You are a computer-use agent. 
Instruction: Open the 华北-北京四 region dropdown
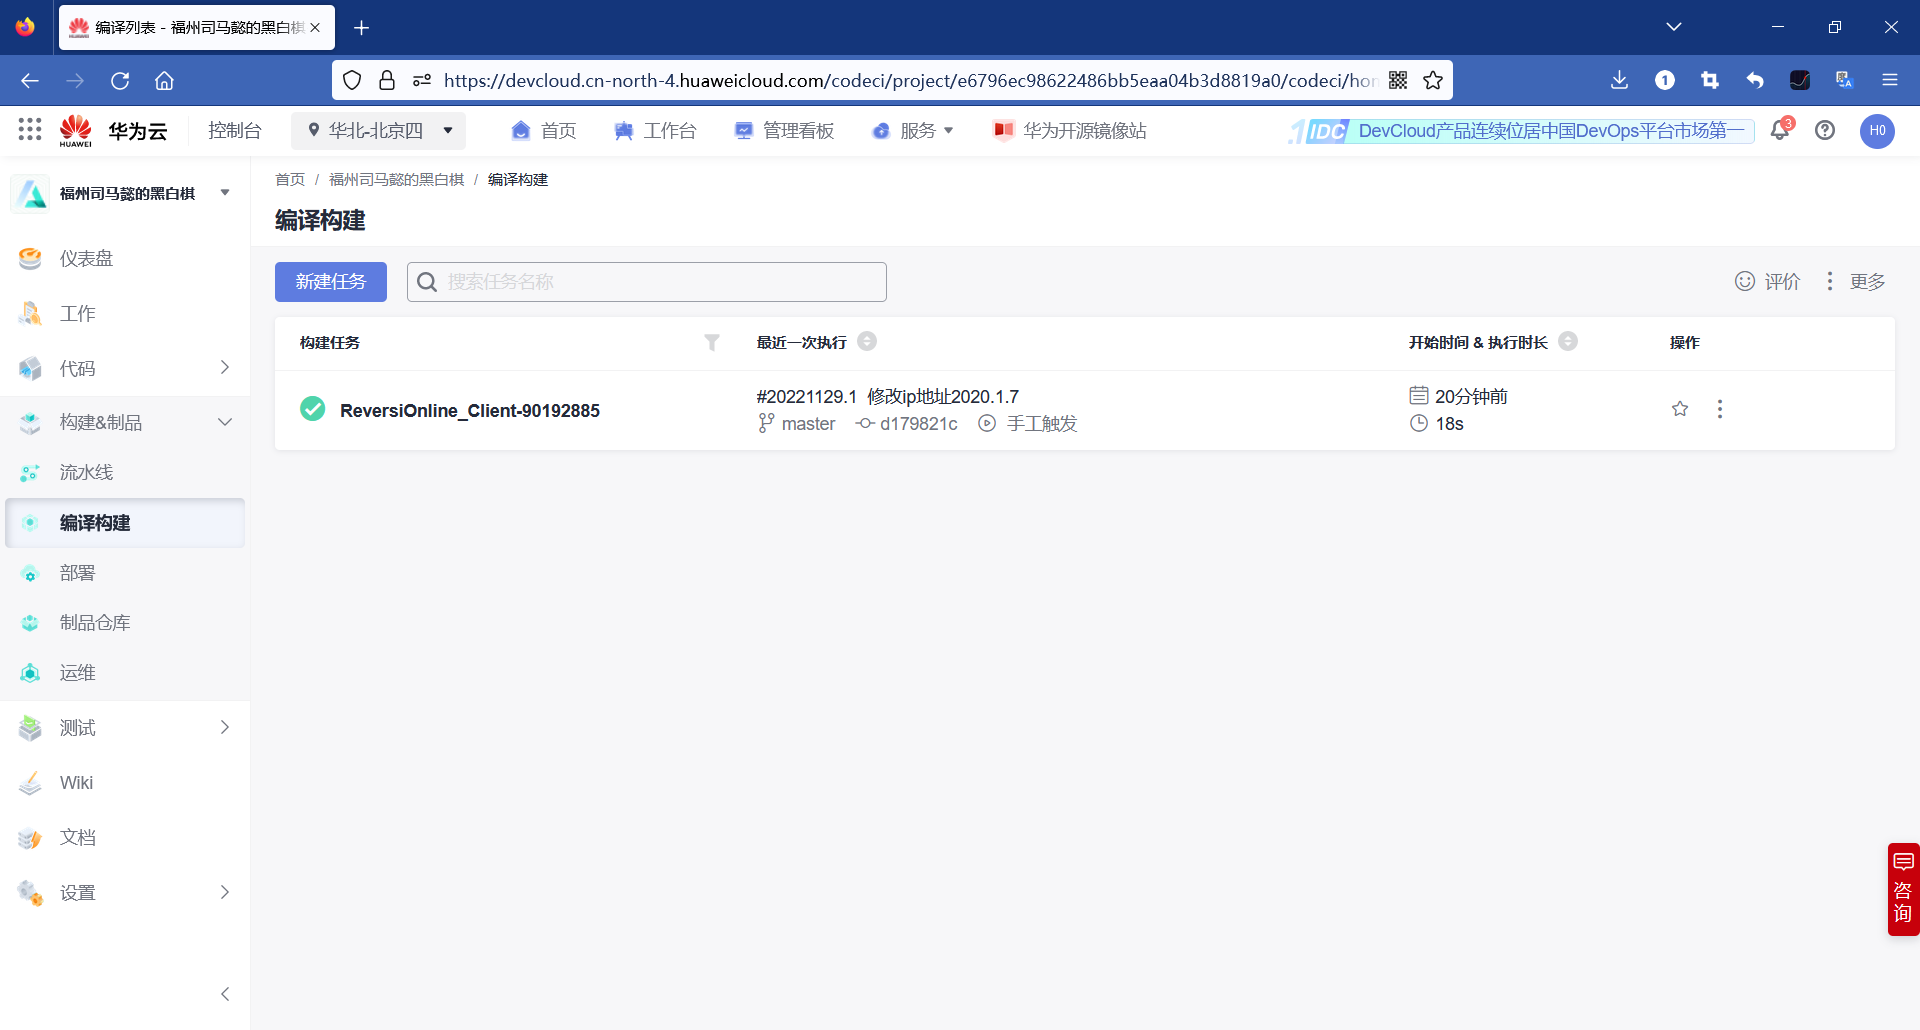(379, 131)
